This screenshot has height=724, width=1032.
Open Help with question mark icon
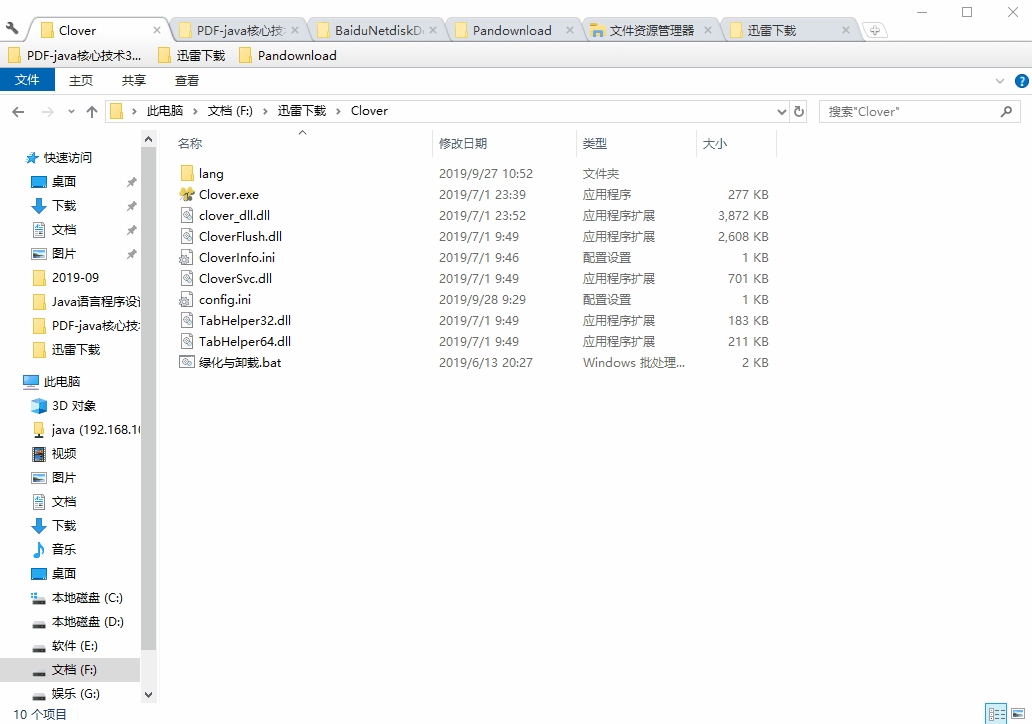tap(1021, 81)
